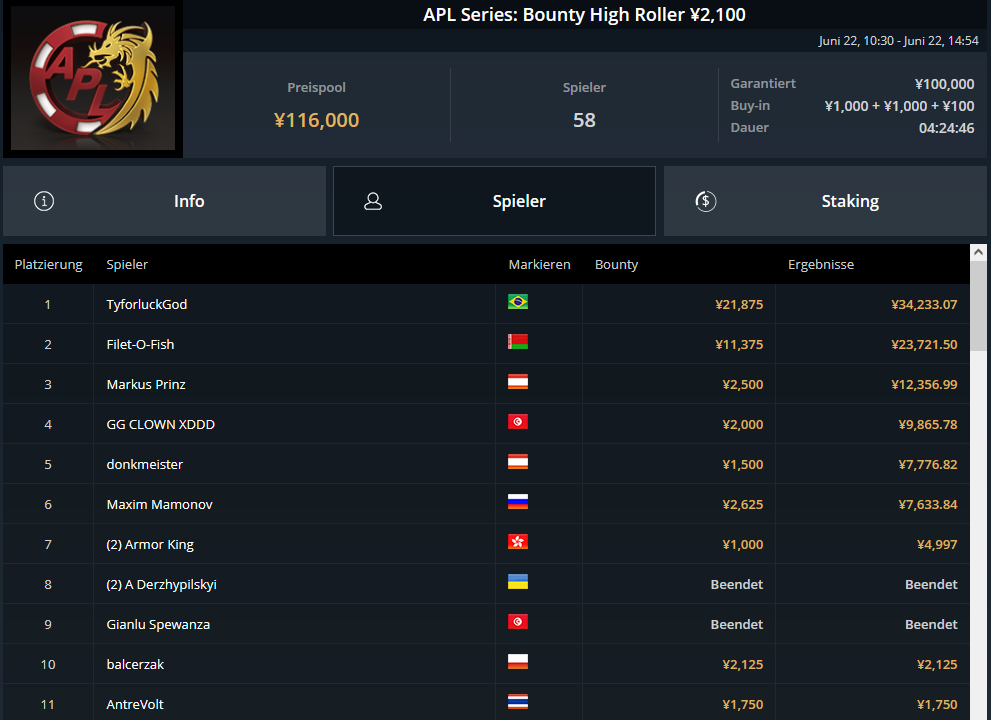The image size is (991, 720).
Task: Click Austria flag for donkmeister
Action: click(518, 461)
